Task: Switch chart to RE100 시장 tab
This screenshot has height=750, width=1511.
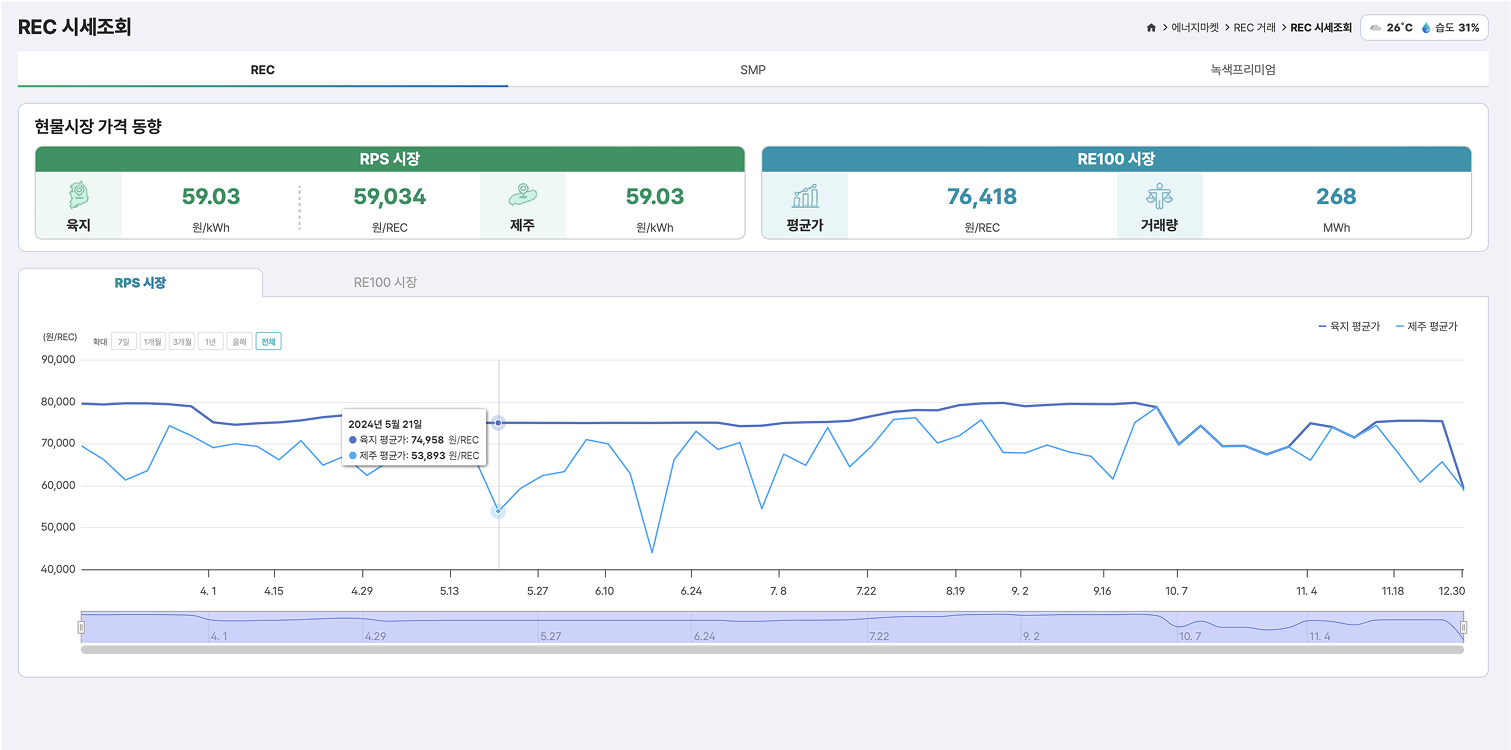Action: (385, 283)
